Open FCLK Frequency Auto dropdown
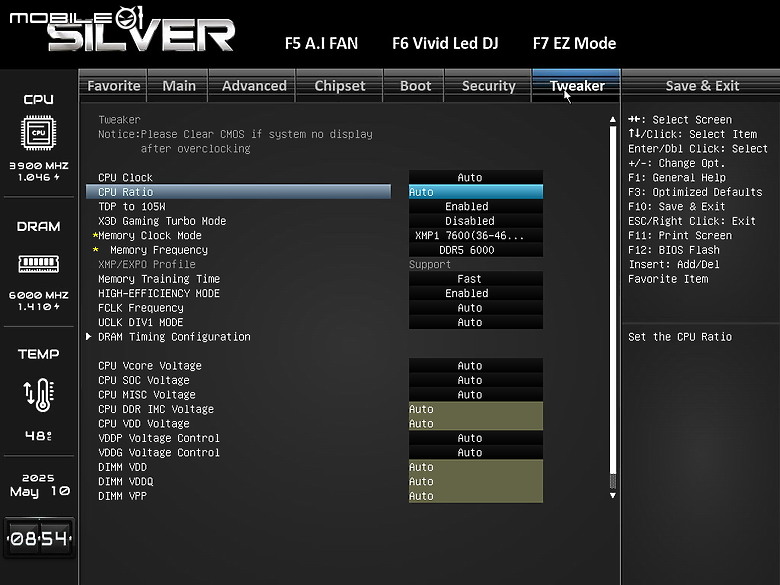Screen dimensions: 780x585 pos(476,308)
